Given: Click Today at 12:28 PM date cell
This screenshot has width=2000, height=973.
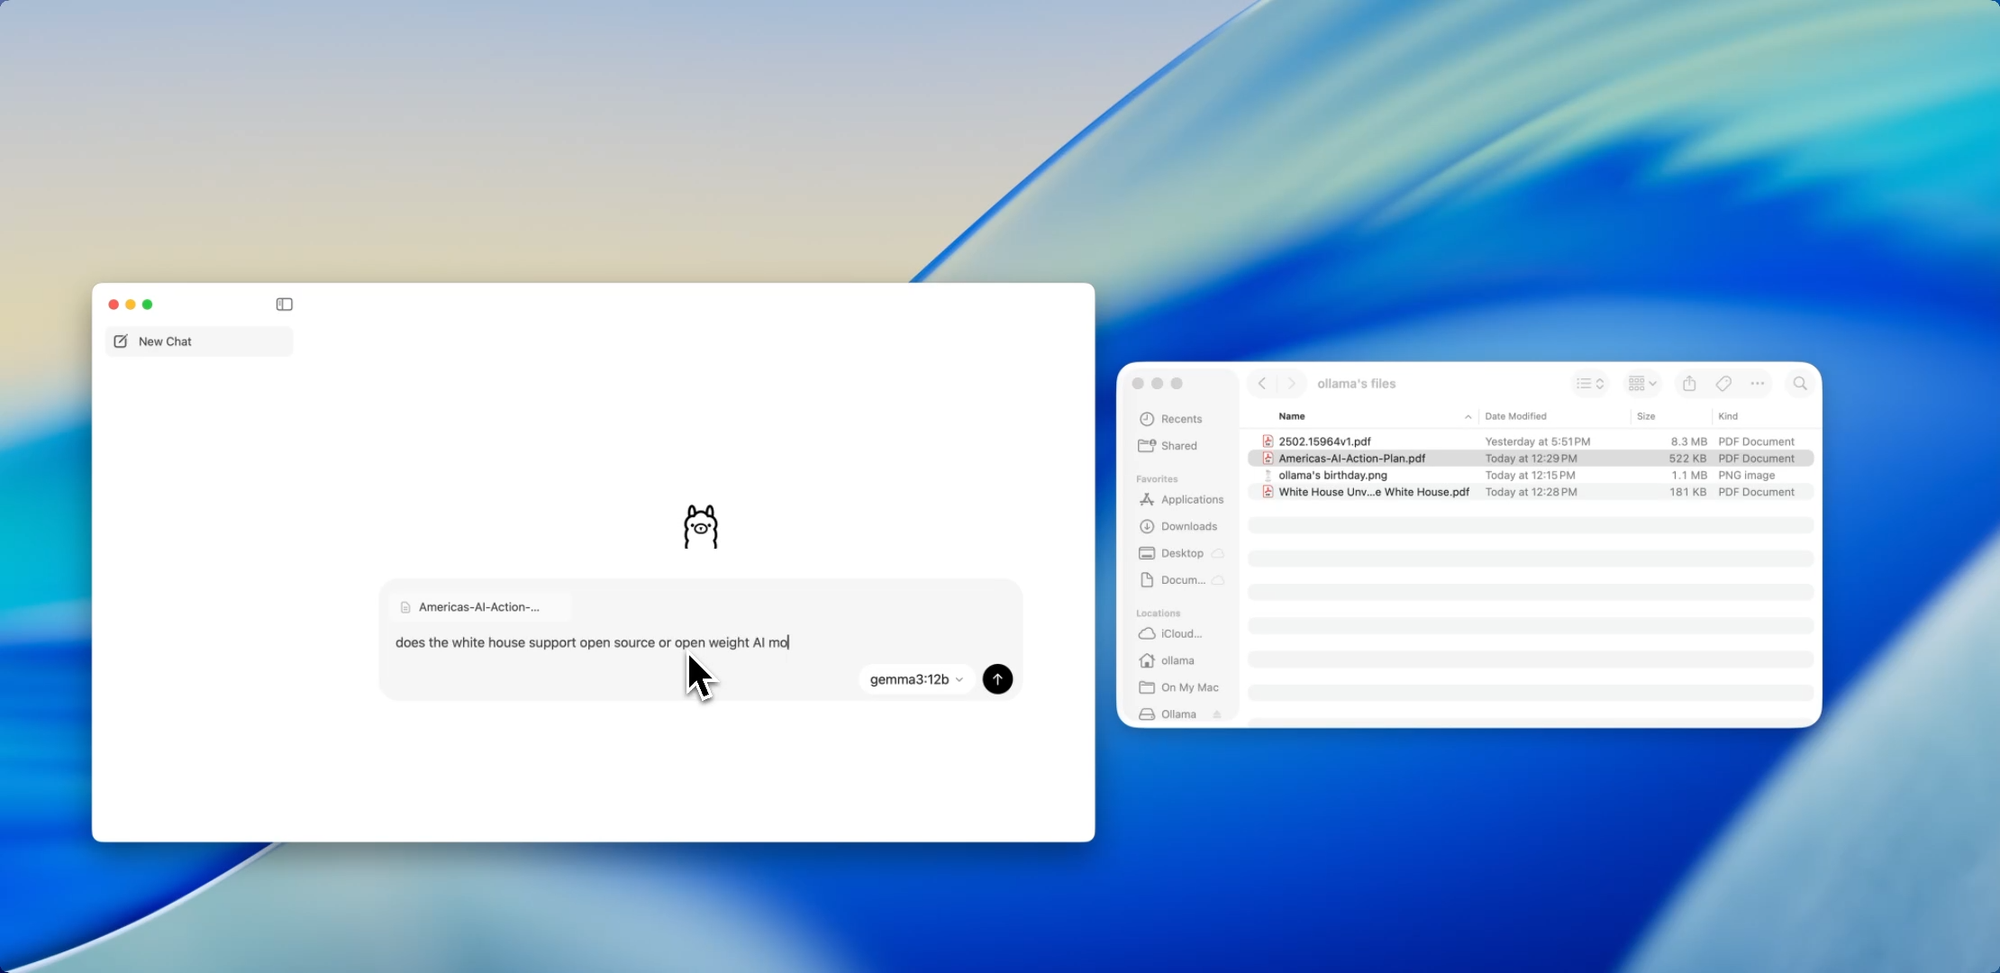Looking at the screenshot, I should (x=1531, y=492).
